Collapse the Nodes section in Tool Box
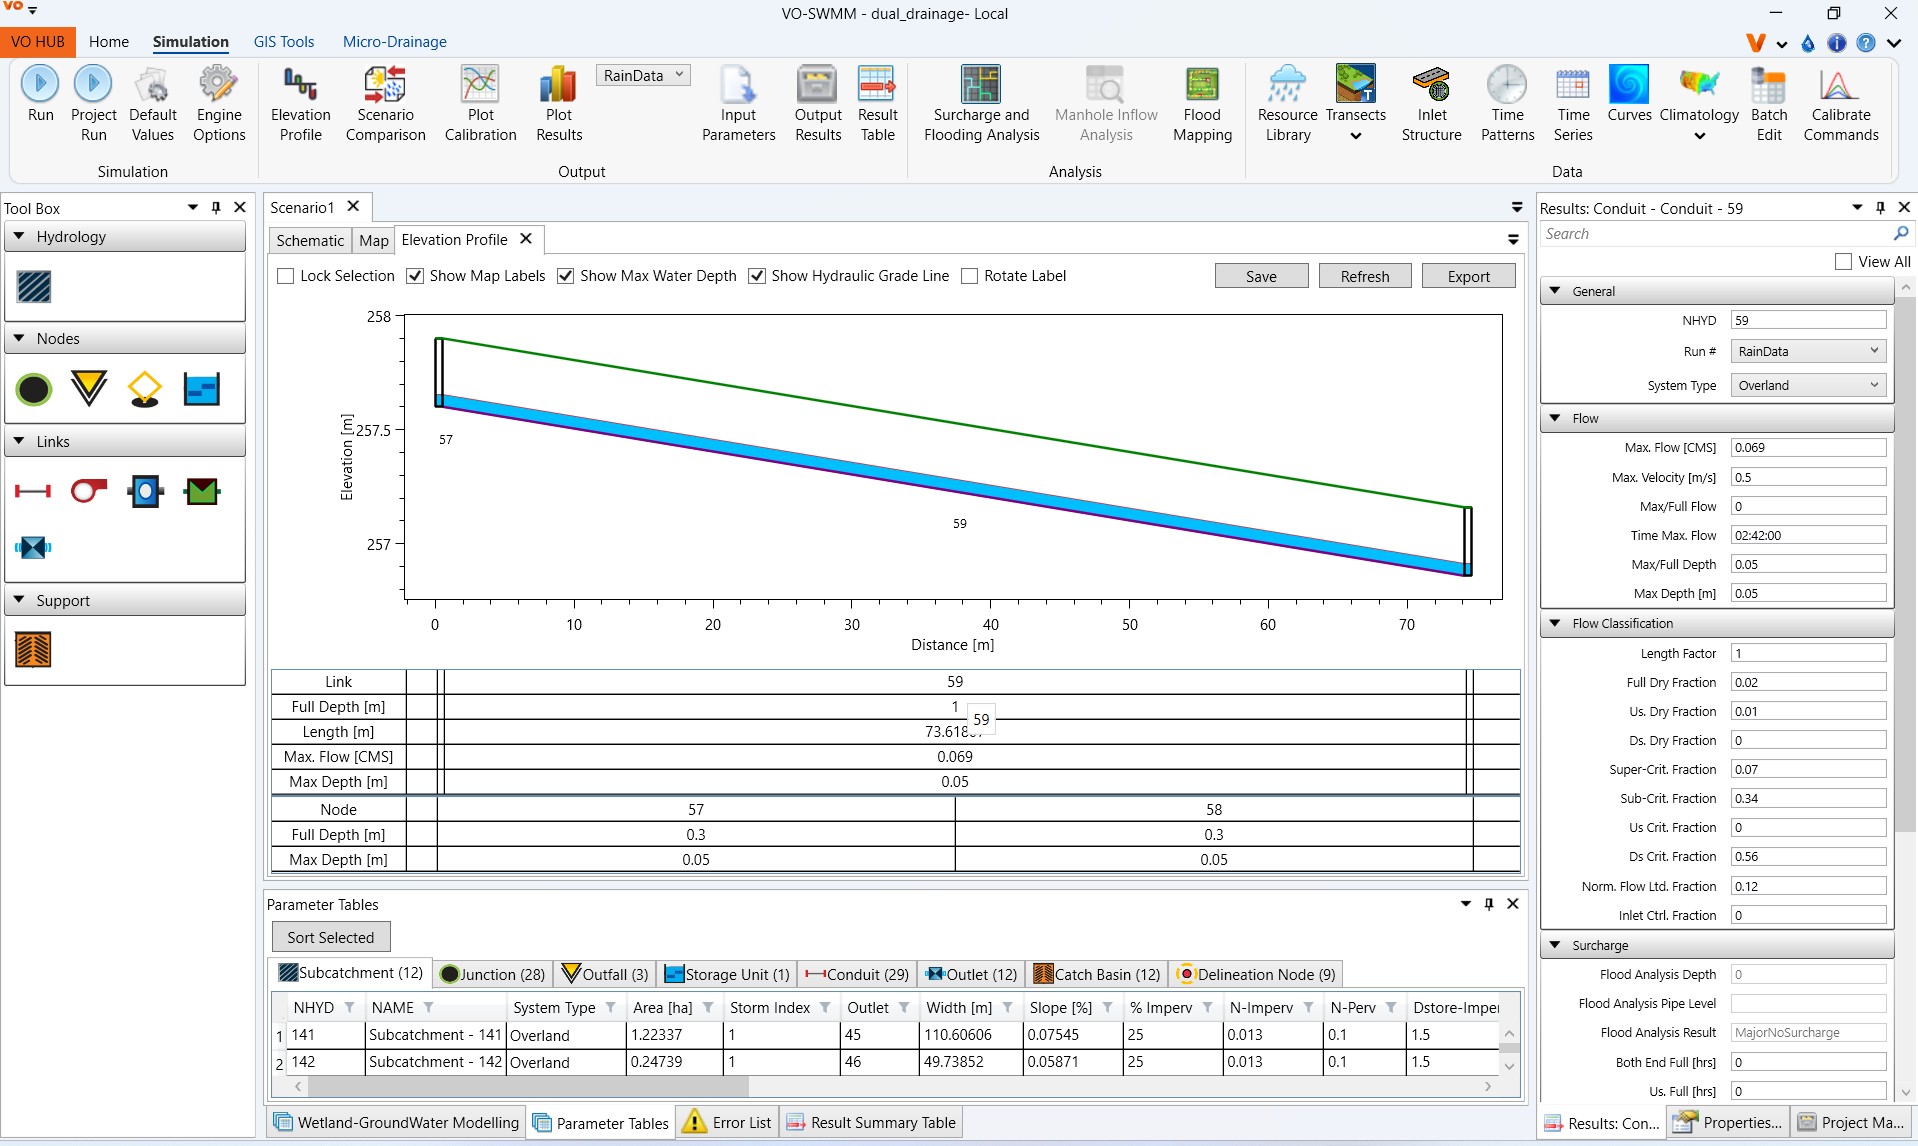This screenshot has height=1146, width=1918. coord(19,338)
